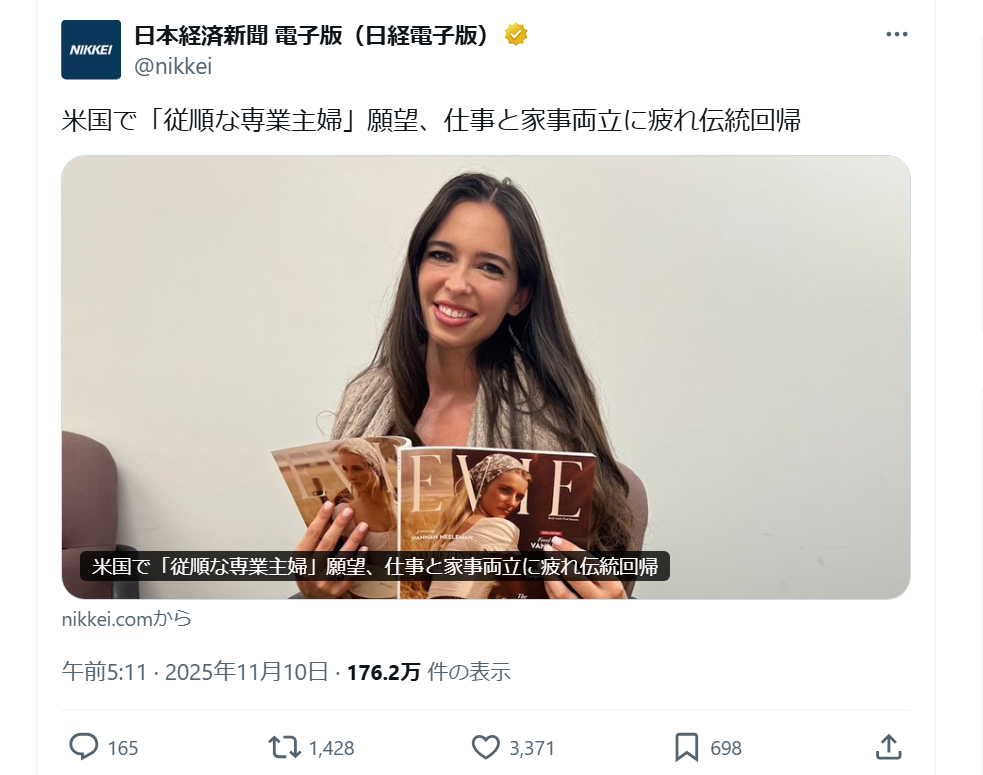The height and width of the screenshot is (775, 983).
Task: Open the 日本経済新聞 電子版 account name
Action: click(x=312, y=35)
